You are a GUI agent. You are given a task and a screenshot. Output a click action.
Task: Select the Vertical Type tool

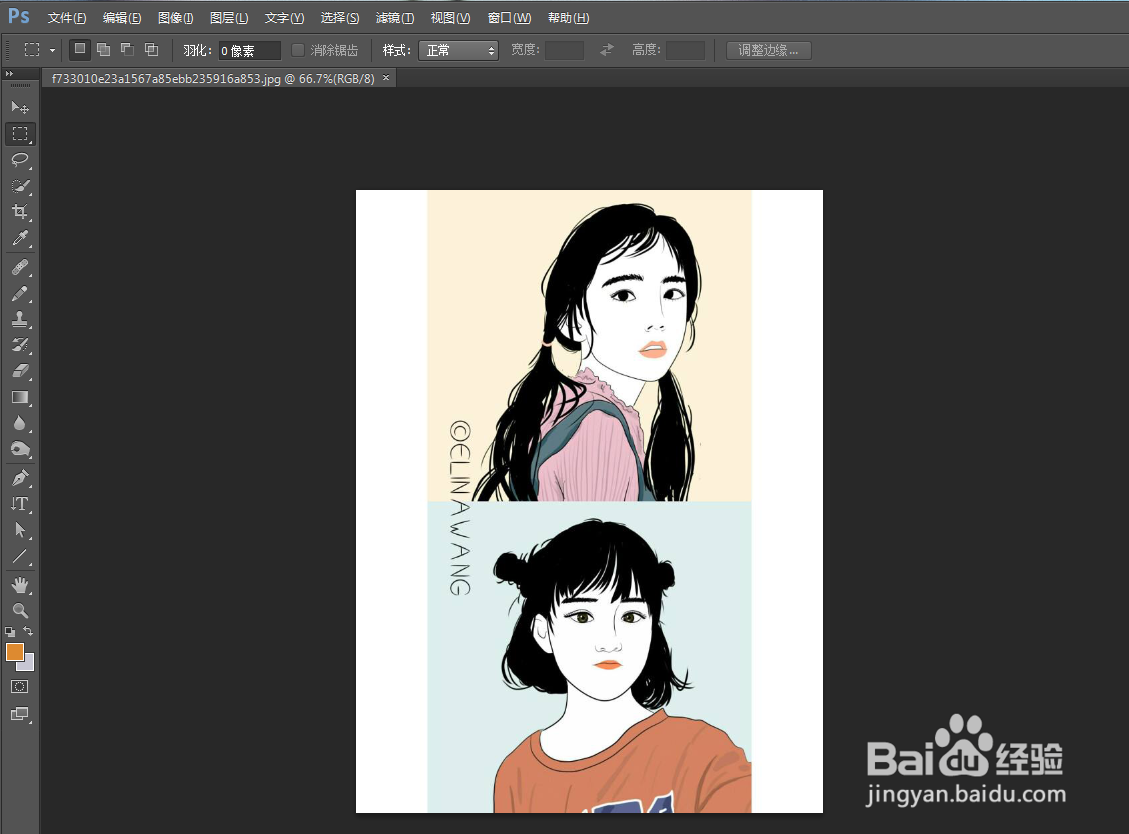pyautogui.click(x=19, y=504)
